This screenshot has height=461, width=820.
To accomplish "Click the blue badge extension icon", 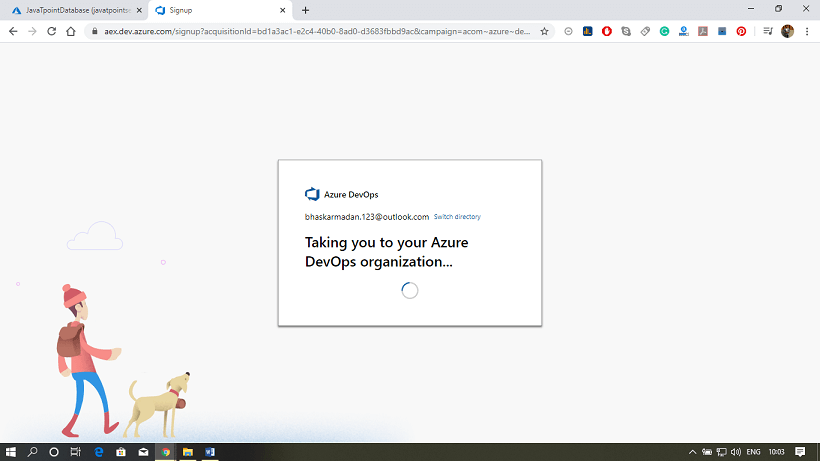I will (x=684, y=31).
